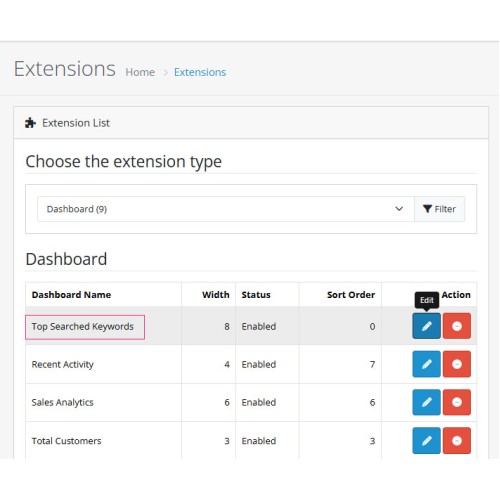The image size is (500, 500).
Task: Edit the Sales Analytics dashboard
Action: [426, 402]
